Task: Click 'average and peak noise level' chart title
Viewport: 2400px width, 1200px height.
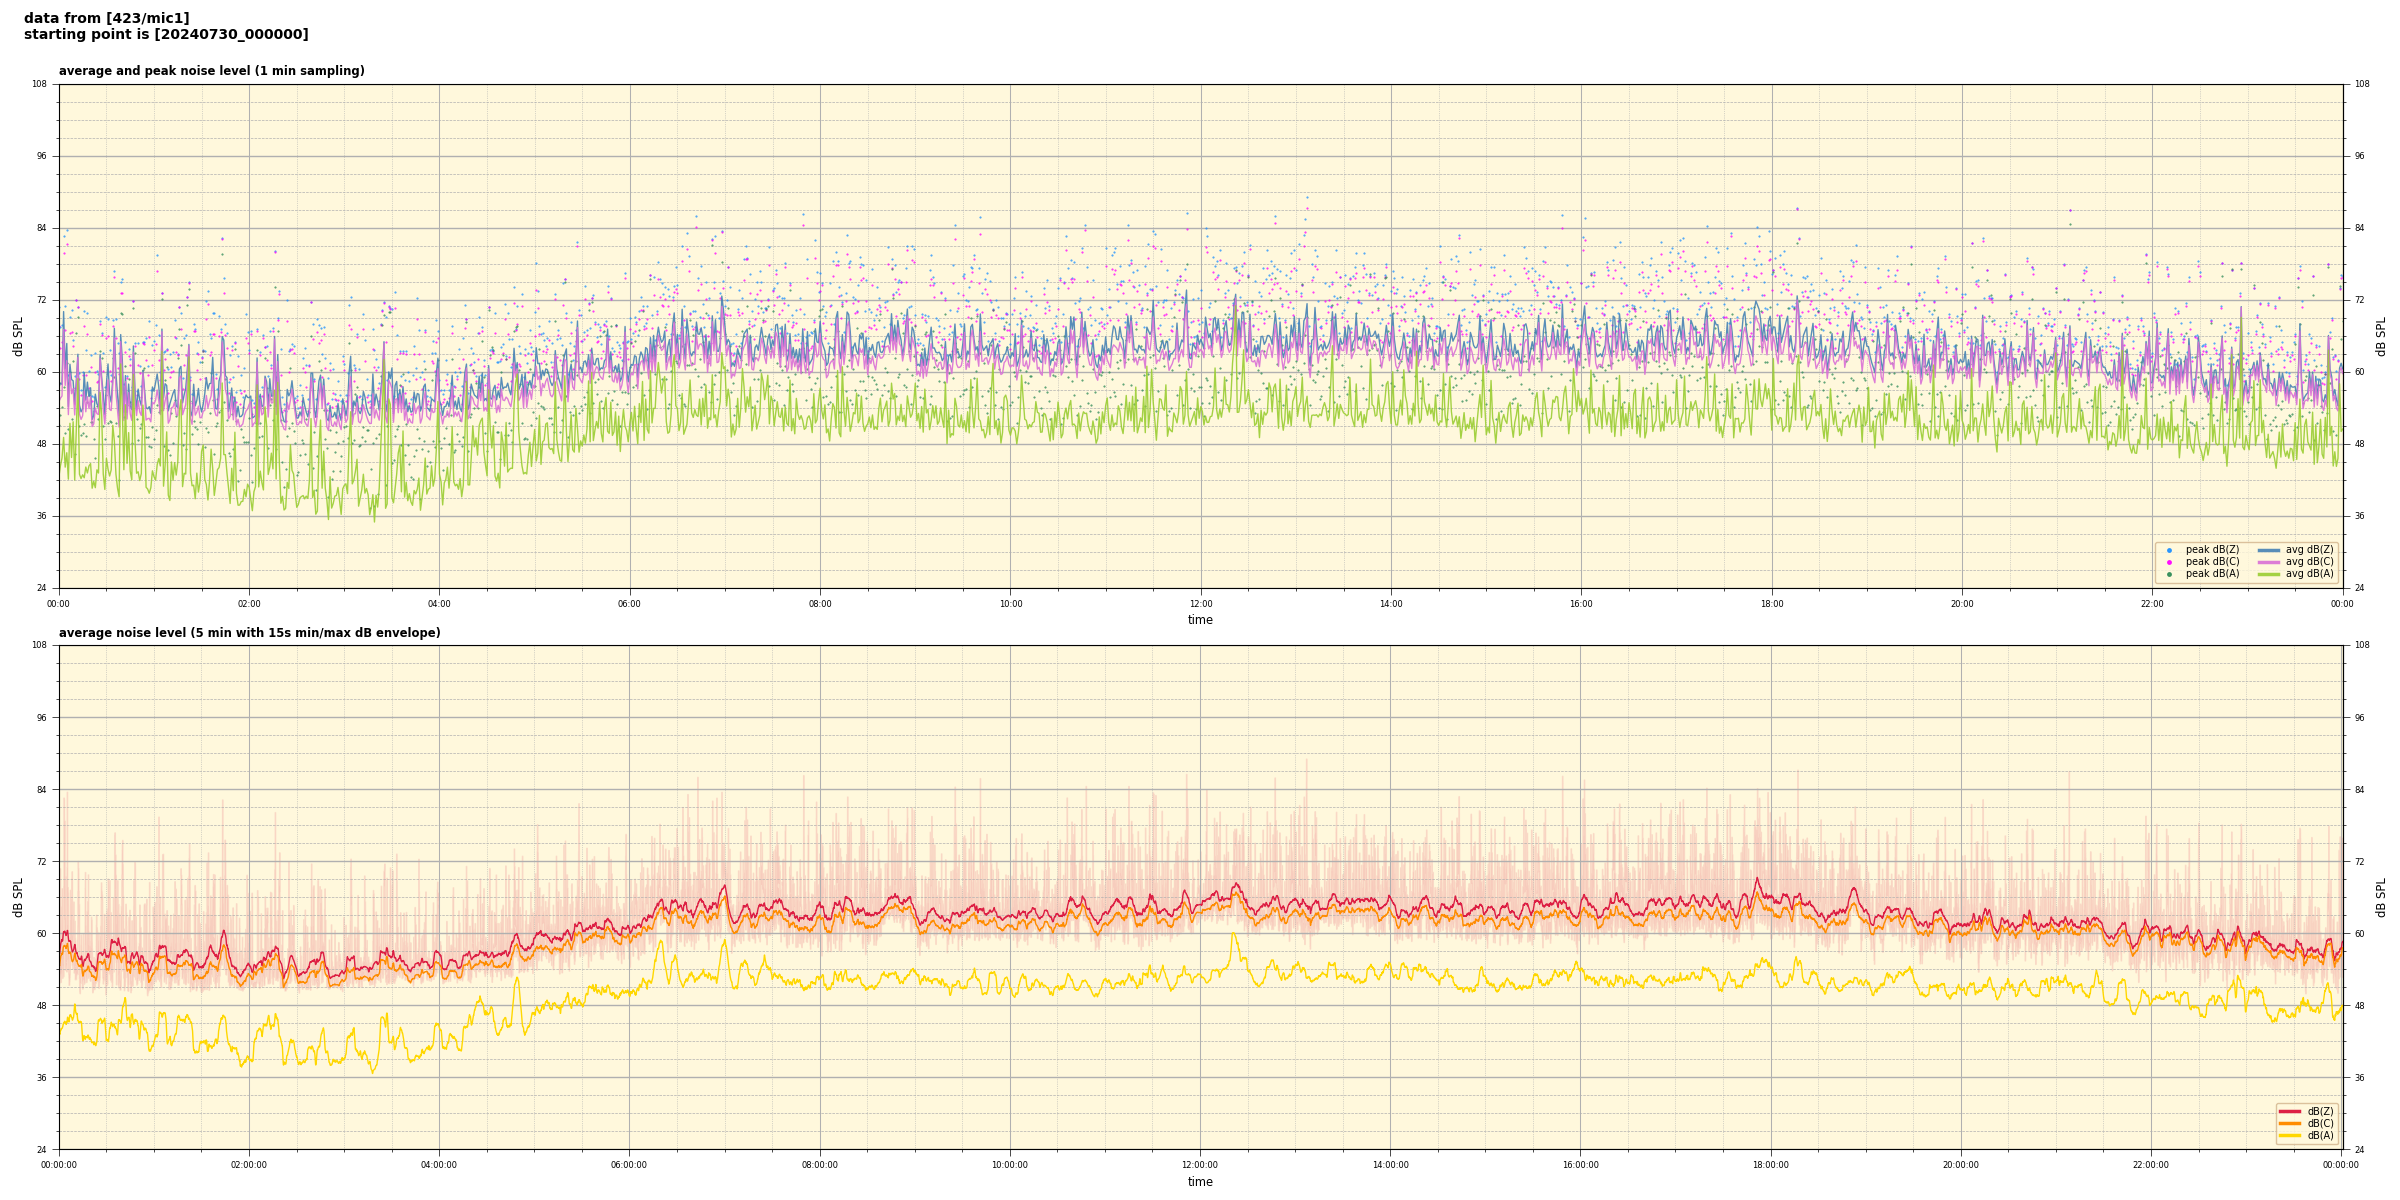Action: (211, 71)
